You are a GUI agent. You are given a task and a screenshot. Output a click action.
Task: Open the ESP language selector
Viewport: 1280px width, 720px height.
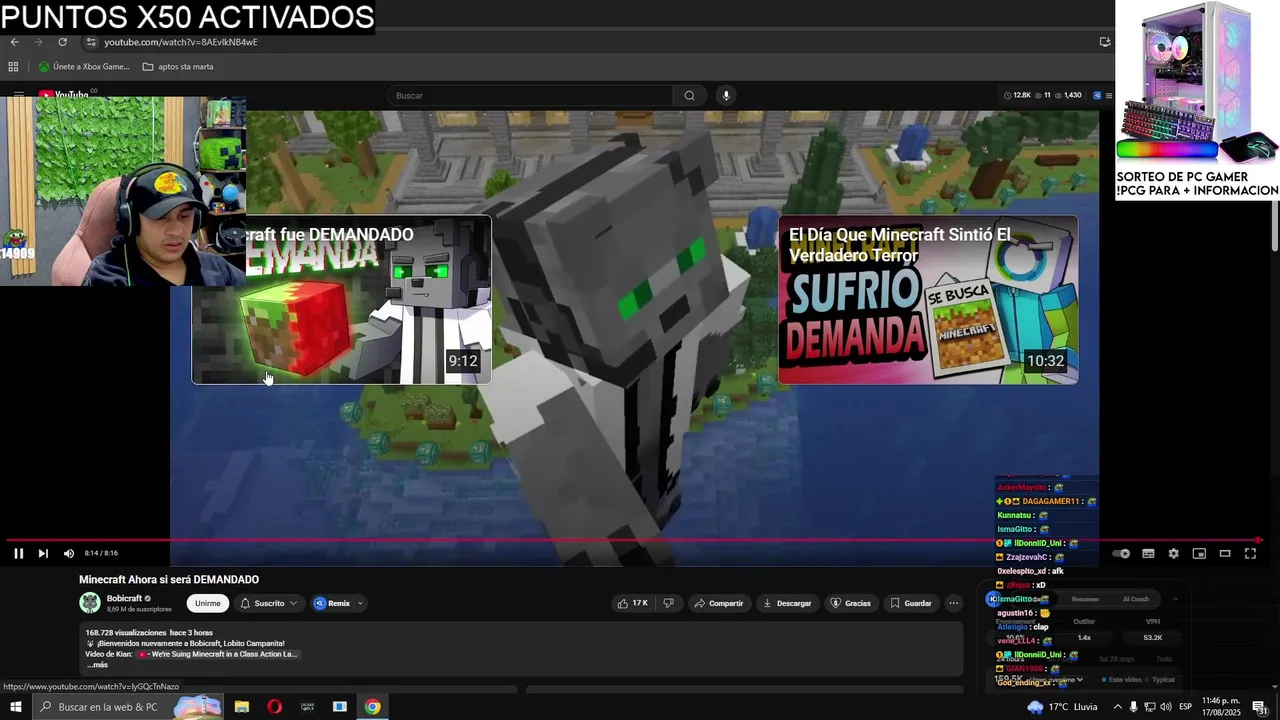coord(1185,707)
